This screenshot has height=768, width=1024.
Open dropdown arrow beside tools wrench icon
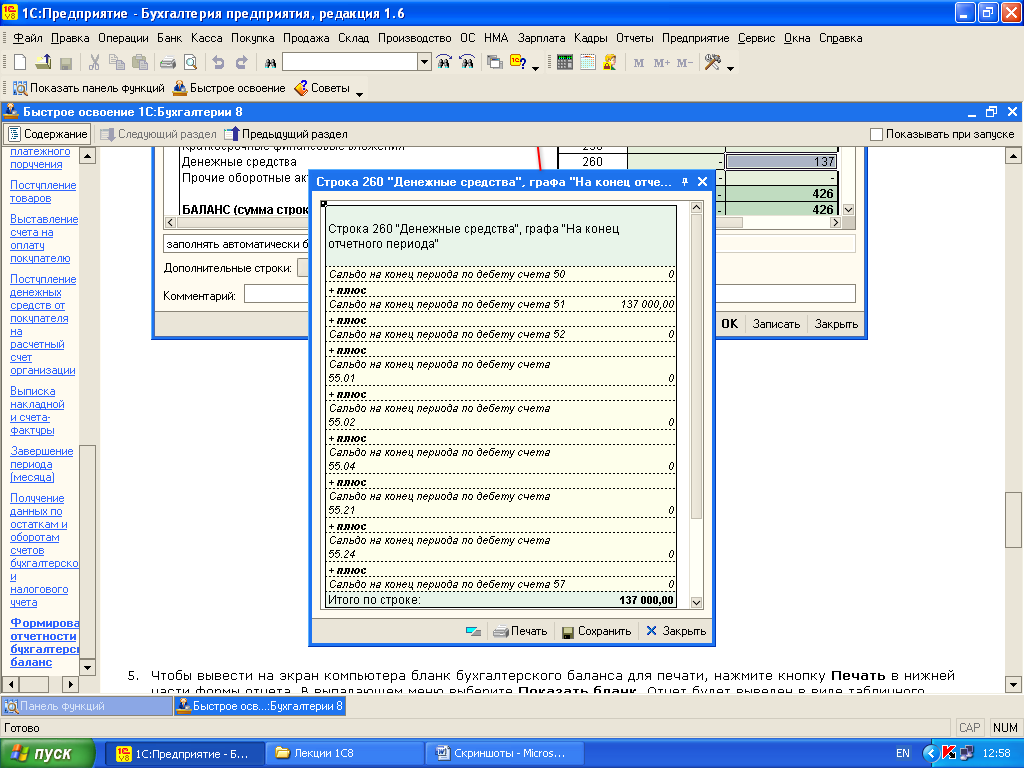point(730,67)
